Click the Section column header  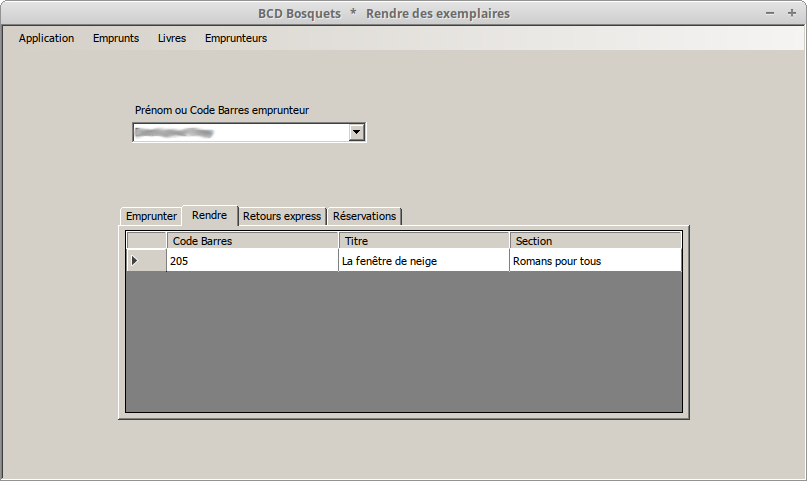[595, 241]
